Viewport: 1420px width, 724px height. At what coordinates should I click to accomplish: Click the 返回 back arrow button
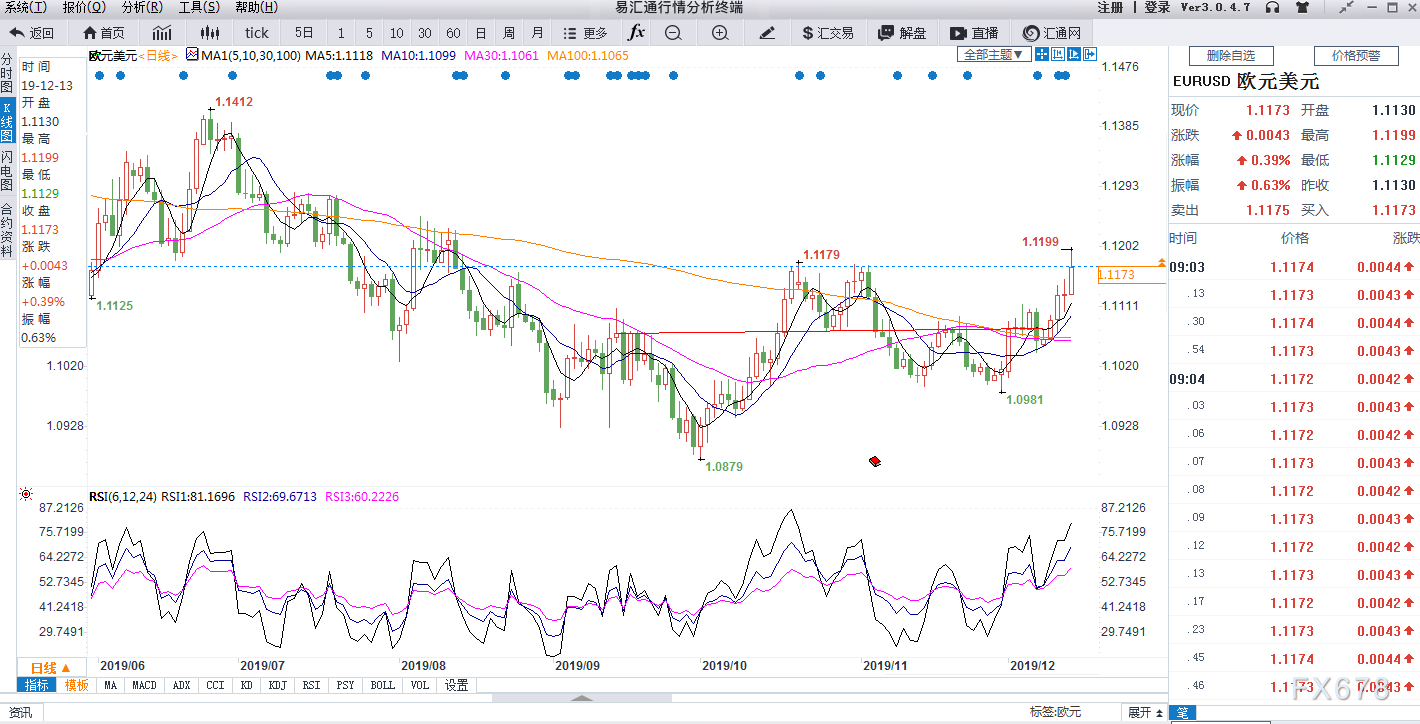coord(31,33)
